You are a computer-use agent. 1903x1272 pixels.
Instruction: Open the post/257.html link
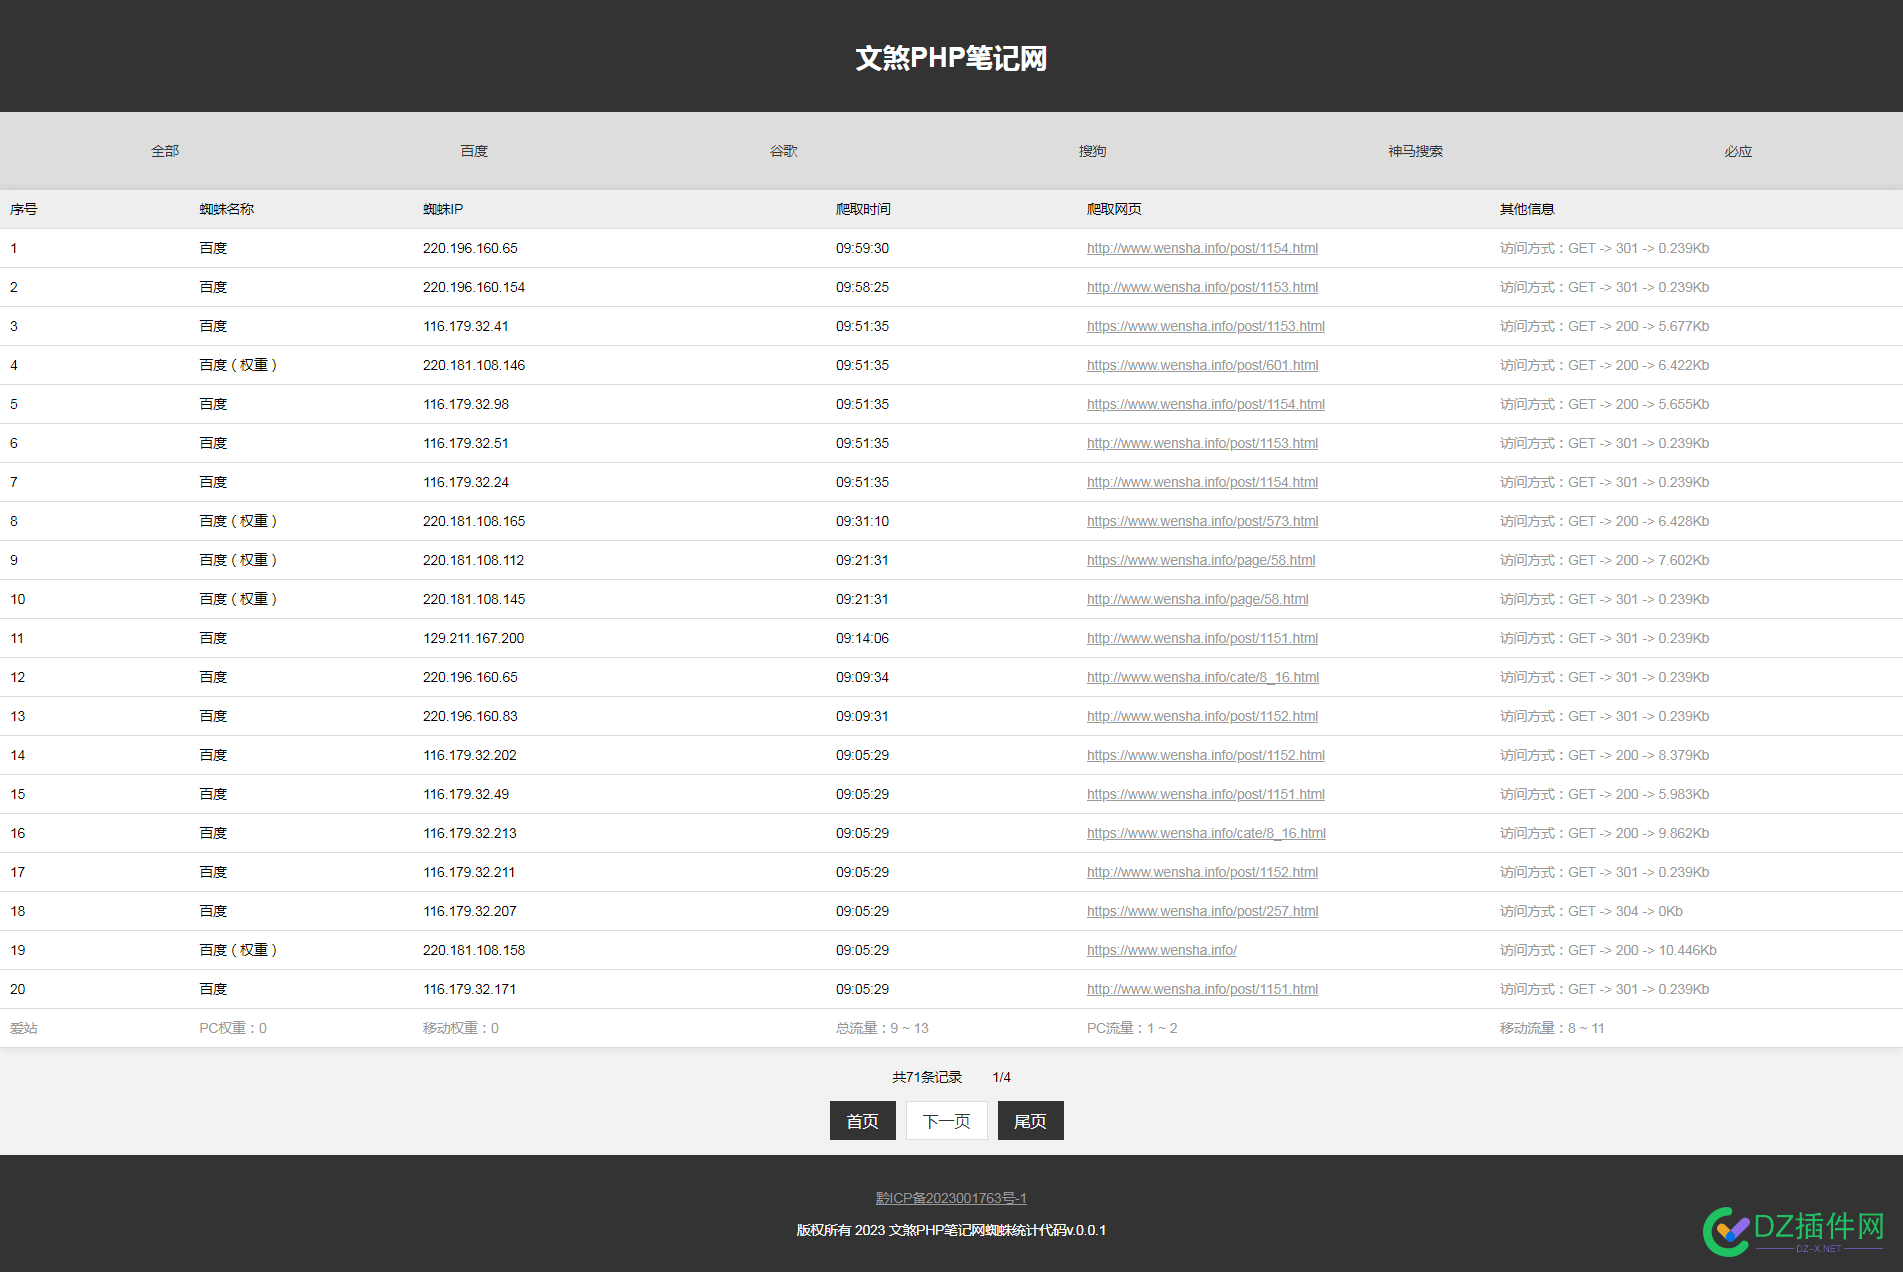click(x=1202, y=911)
